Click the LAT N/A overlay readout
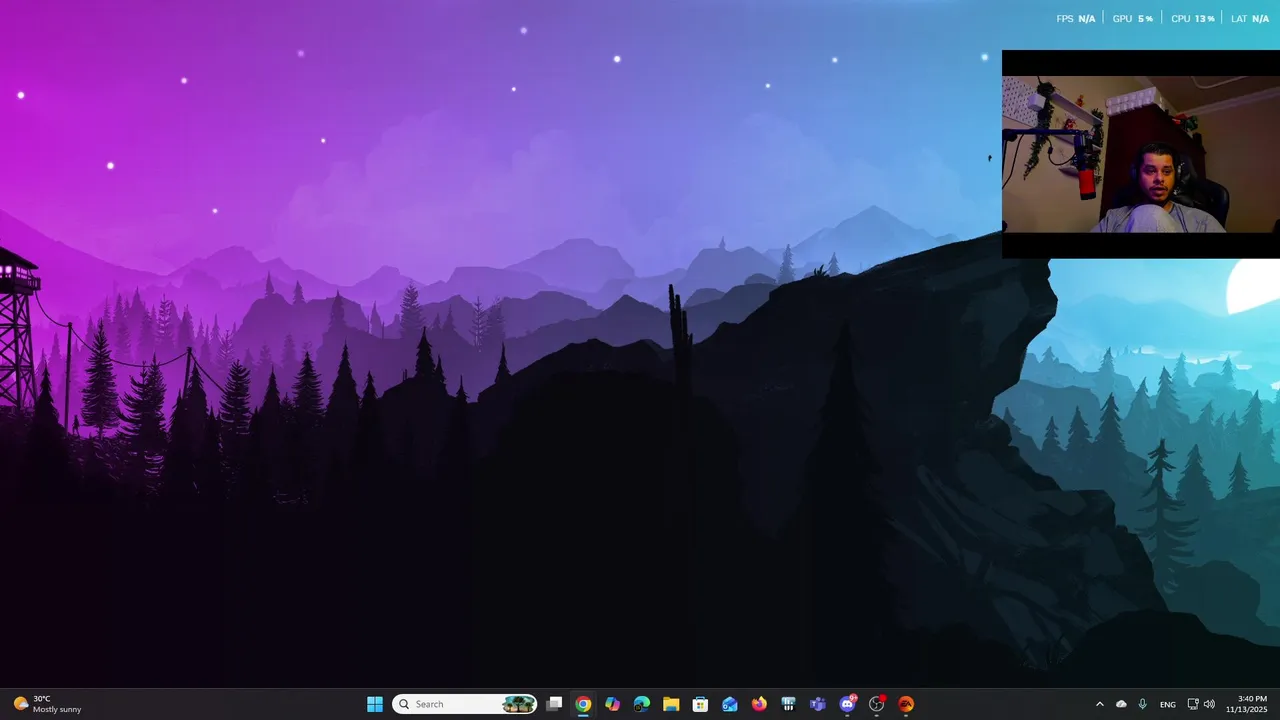Screen dimensions: 1280x720 (x=1250, y=19)
